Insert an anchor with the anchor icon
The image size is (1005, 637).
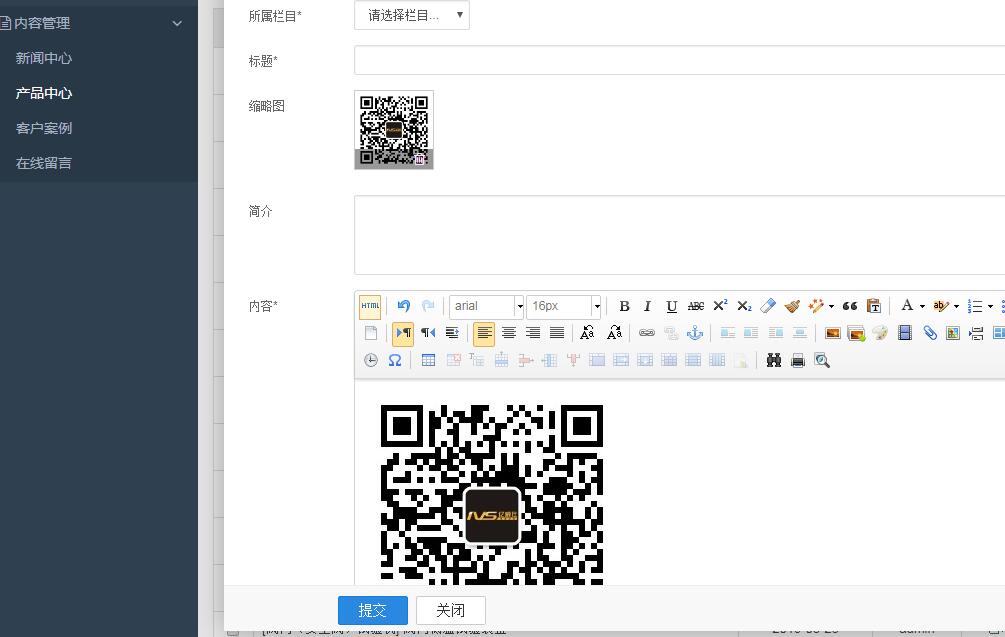(x=695, y=333)
